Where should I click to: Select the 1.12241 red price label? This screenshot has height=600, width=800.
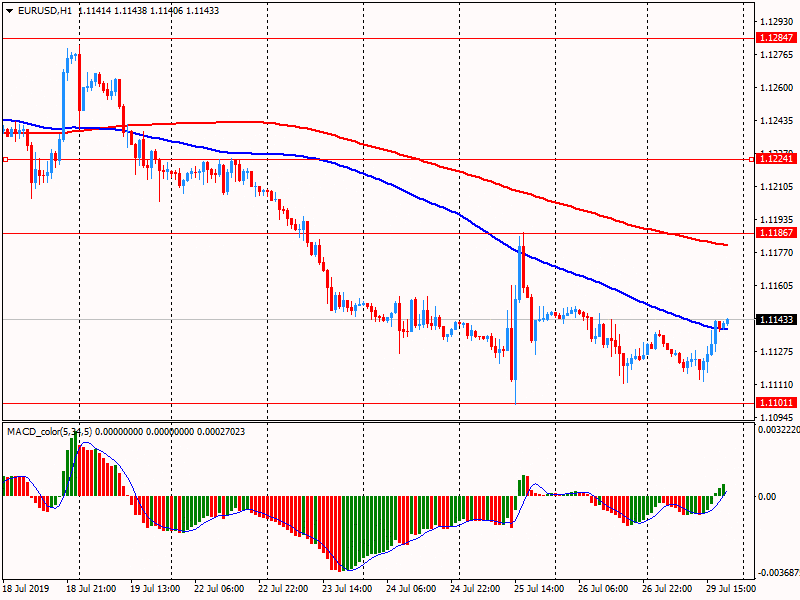[x=776, y=159]
